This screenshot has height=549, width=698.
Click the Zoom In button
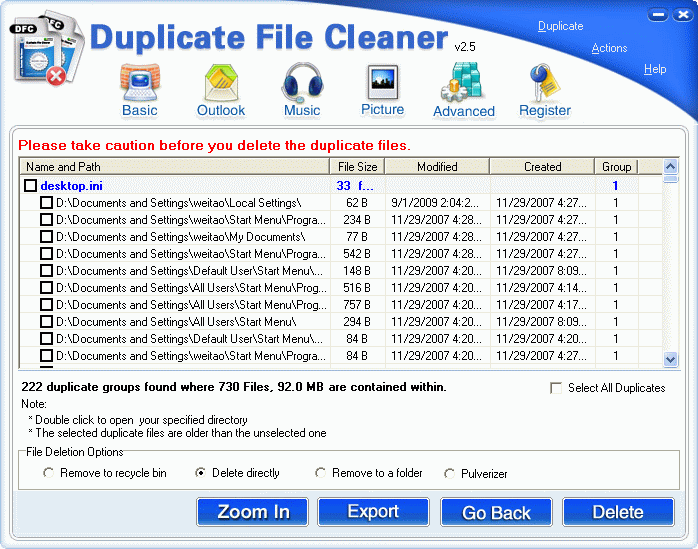click(252, 512)
